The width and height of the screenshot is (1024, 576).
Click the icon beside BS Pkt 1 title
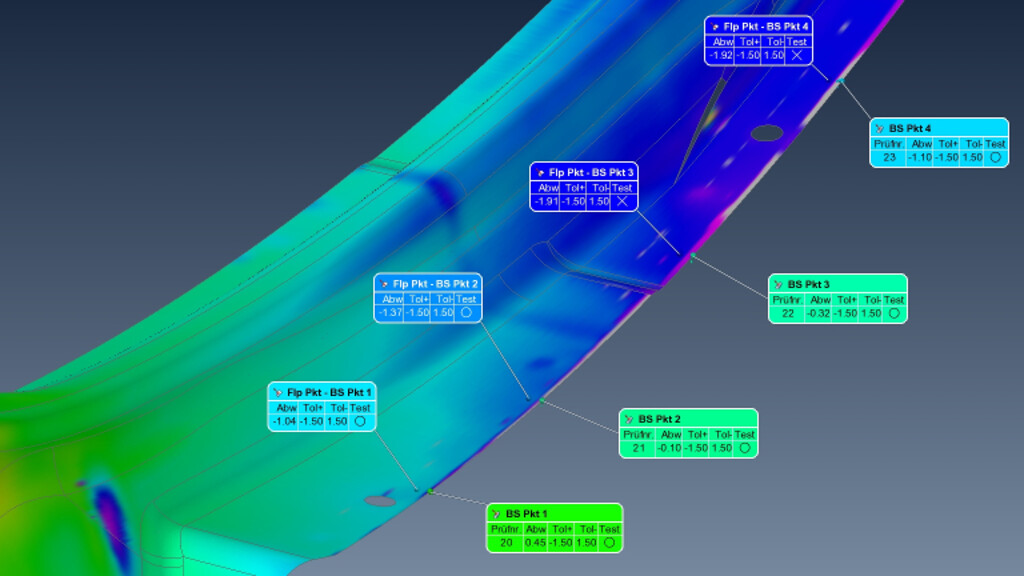[x=496, y=514]
